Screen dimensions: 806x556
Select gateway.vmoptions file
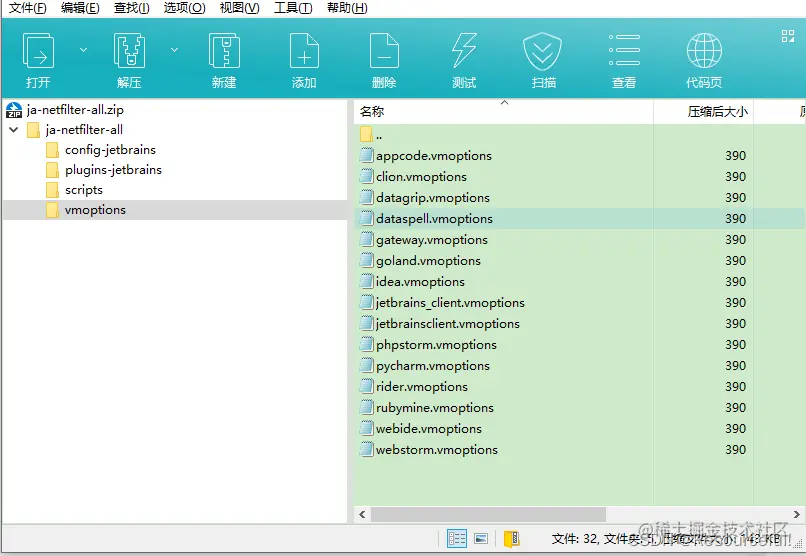(x=432, y=239)
